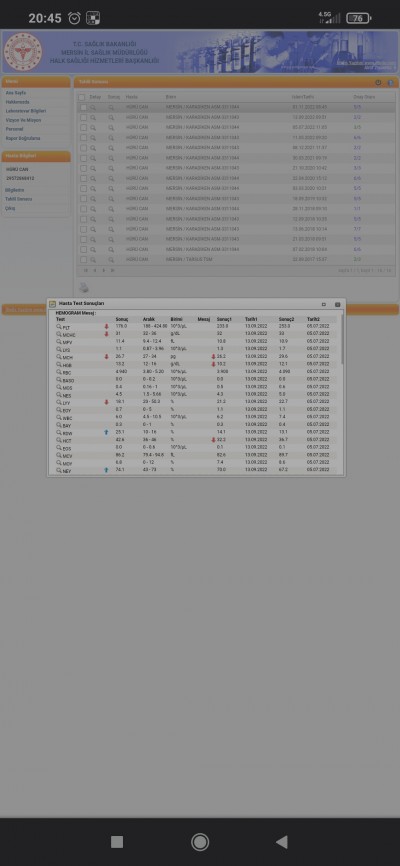Viewport: 400px width, 866px height.
Task: Maximize the Hasta Test Sonuçları dialog
Action: [x=324, y=304]
